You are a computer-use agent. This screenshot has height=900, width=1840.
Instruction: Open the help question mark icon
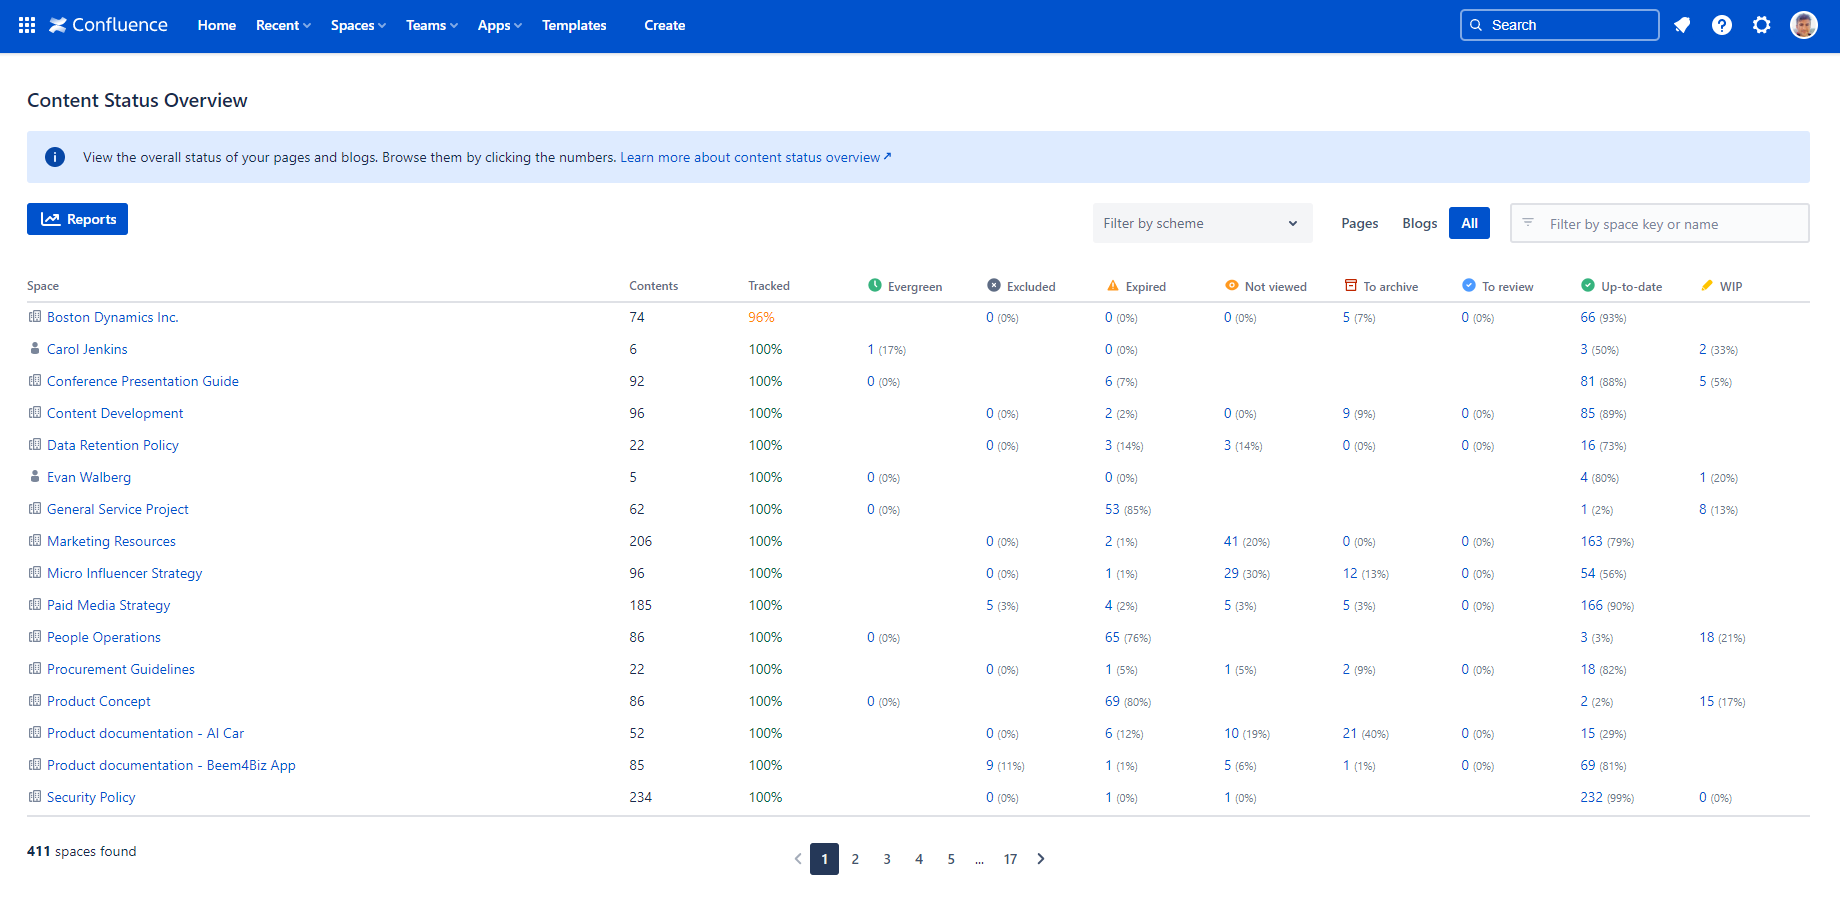point(1722,25)
